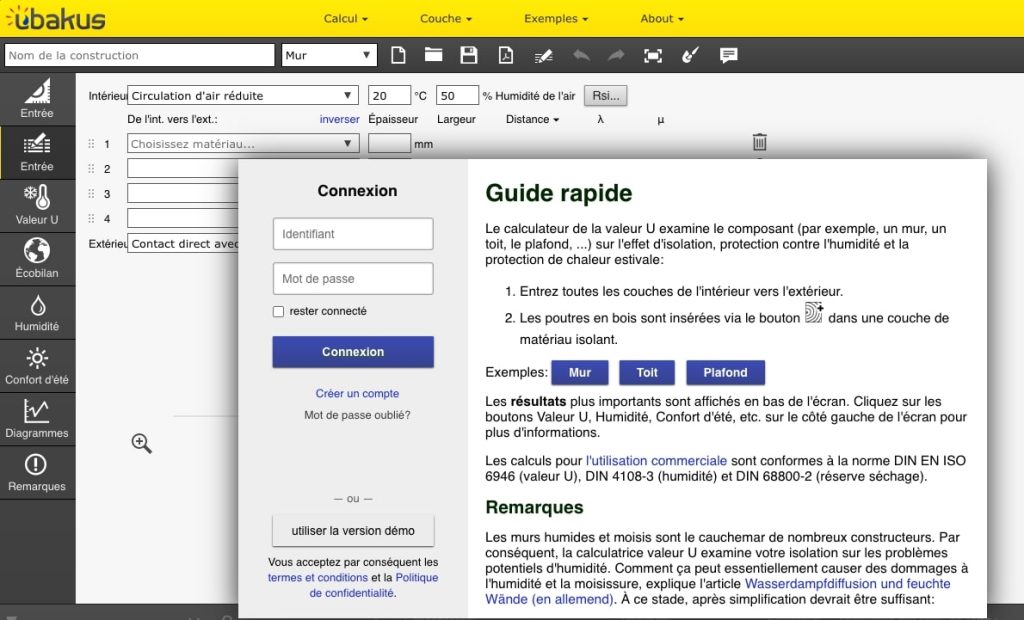
Task: Click the fullscreen icon in the toolbar
Action: (653, 55)
